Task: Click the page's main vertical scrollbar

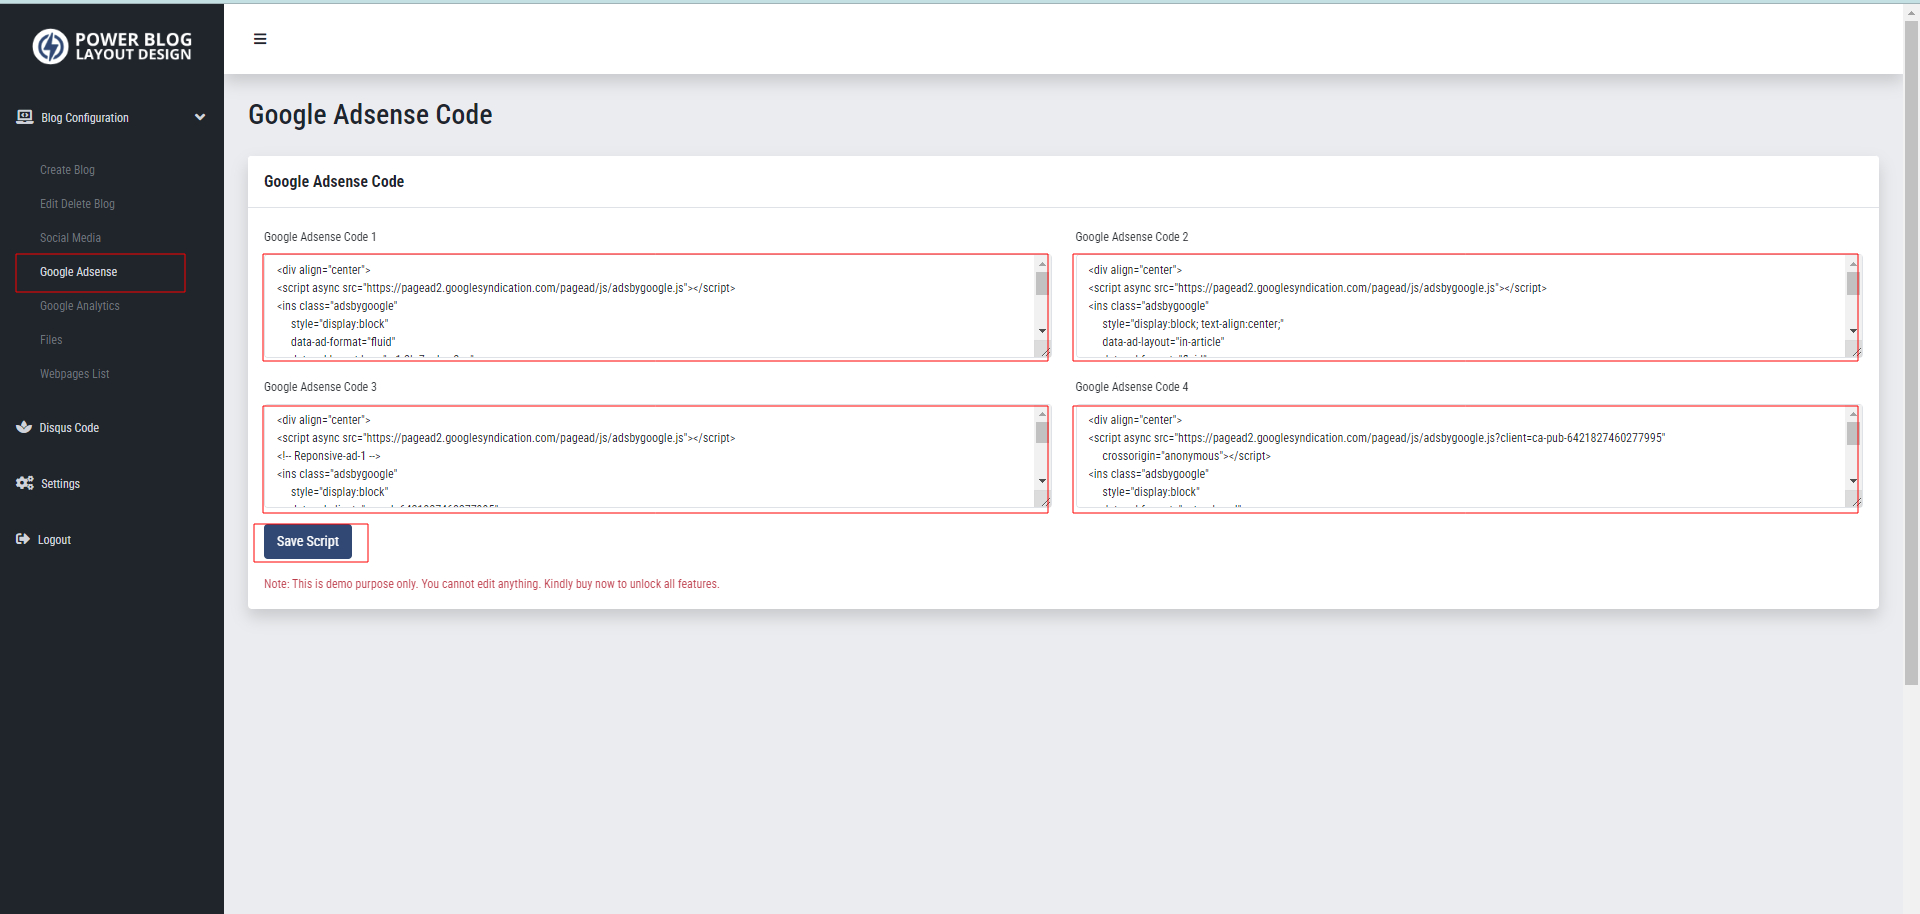Action: click(1911, 350)
